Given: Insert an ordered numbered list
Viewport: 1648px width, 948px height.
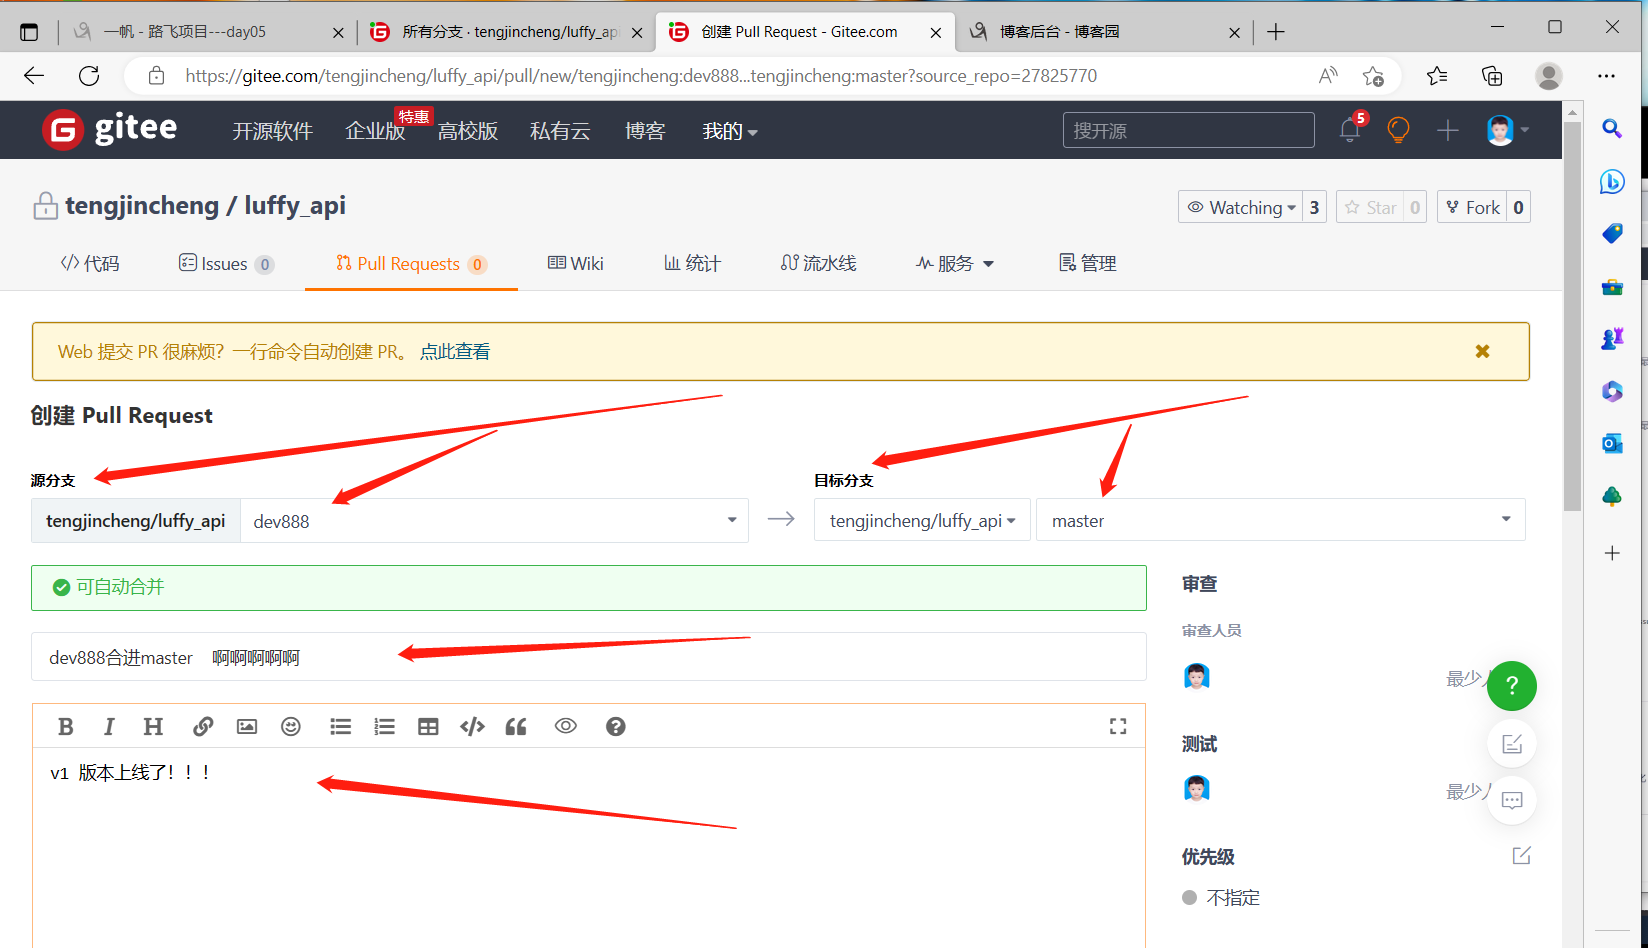Looking at the screenshot, I should [x=385, y=727].
